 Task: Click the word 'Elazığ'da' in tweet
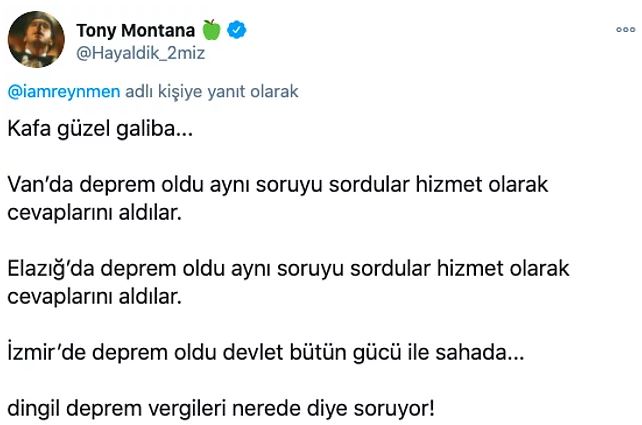click(52, 271)
